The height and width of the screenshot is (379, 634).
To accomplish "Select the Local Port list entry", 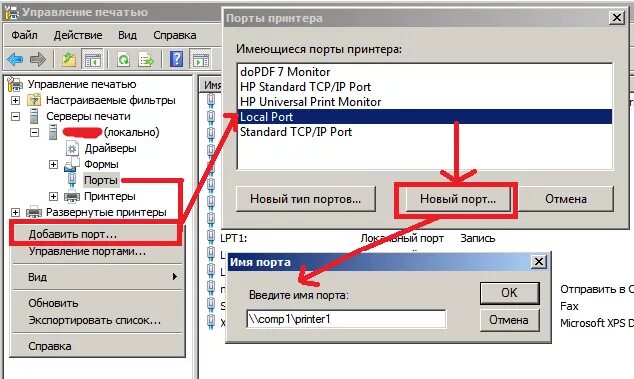I will click(425, 116).
